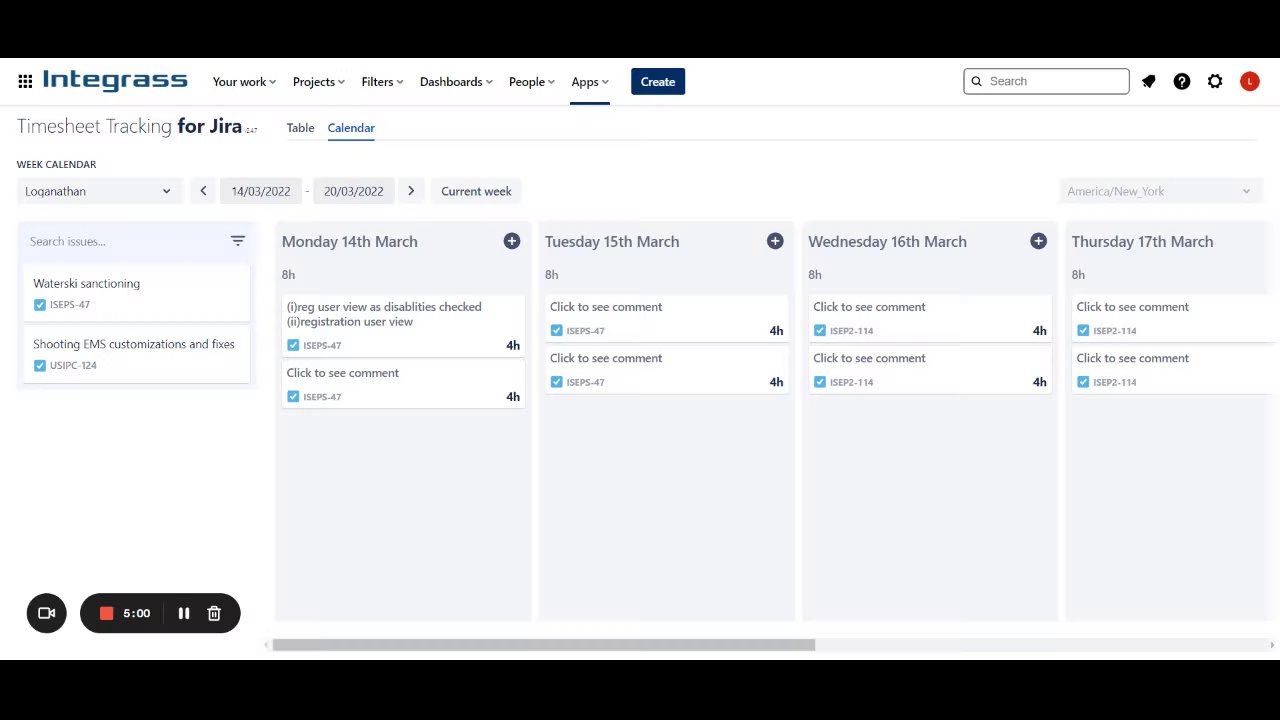Click the horizontal calendar scrollbar

coord(544,645)
